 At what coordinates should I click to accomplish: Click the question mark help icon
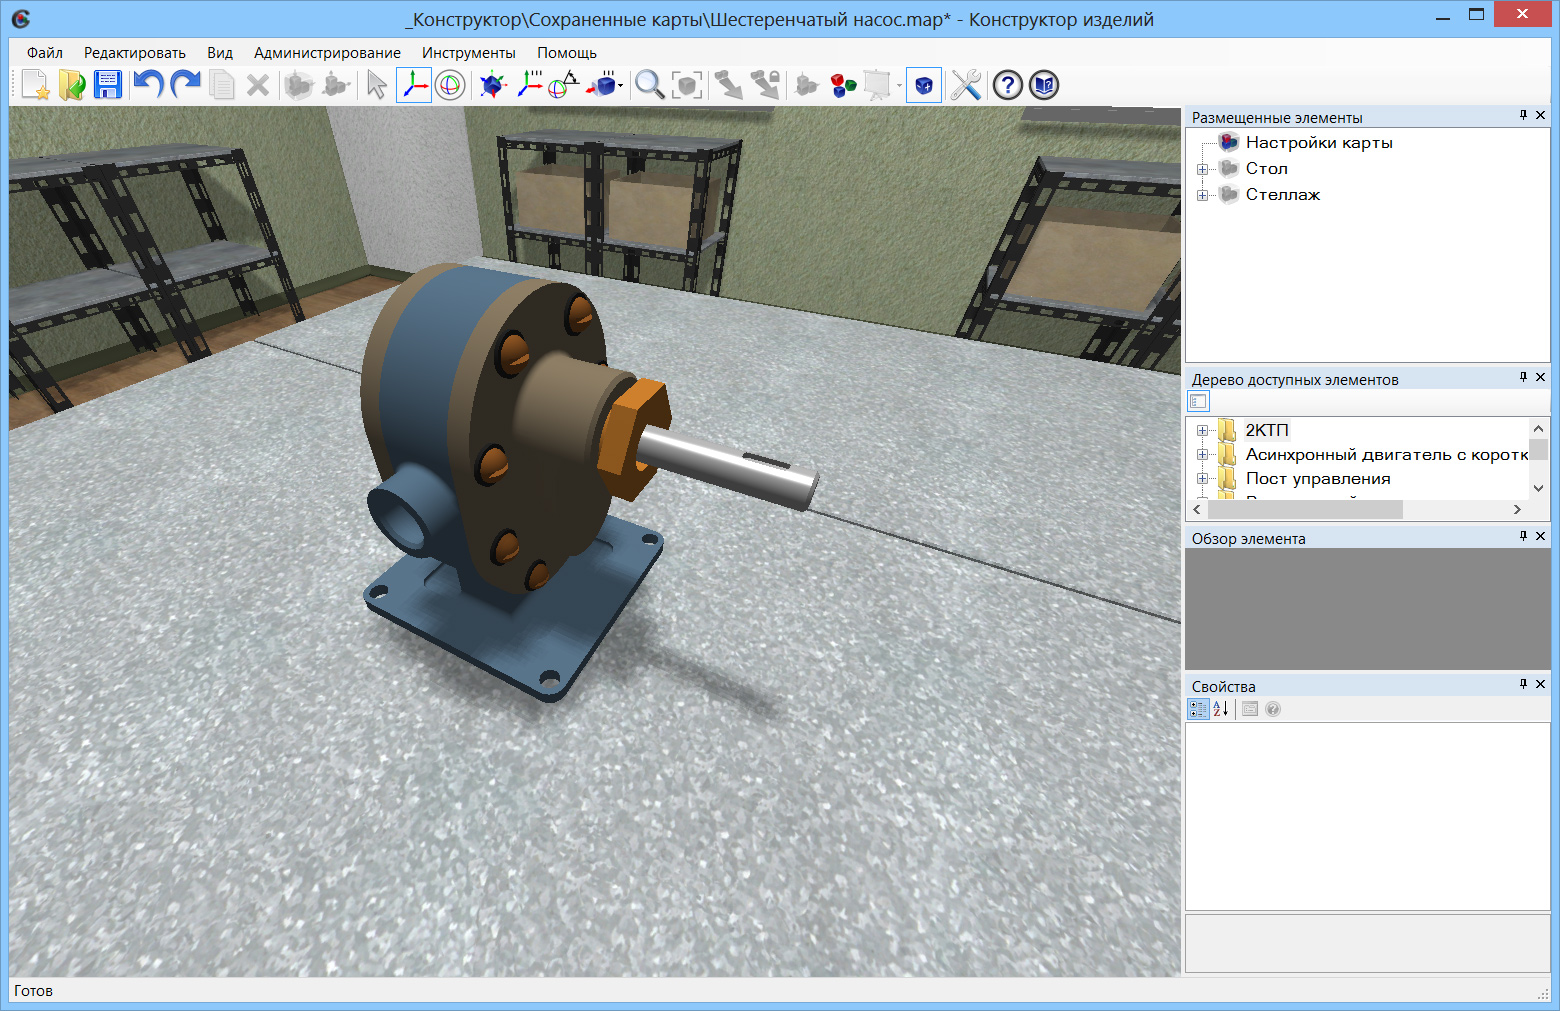coord(1007,85)
